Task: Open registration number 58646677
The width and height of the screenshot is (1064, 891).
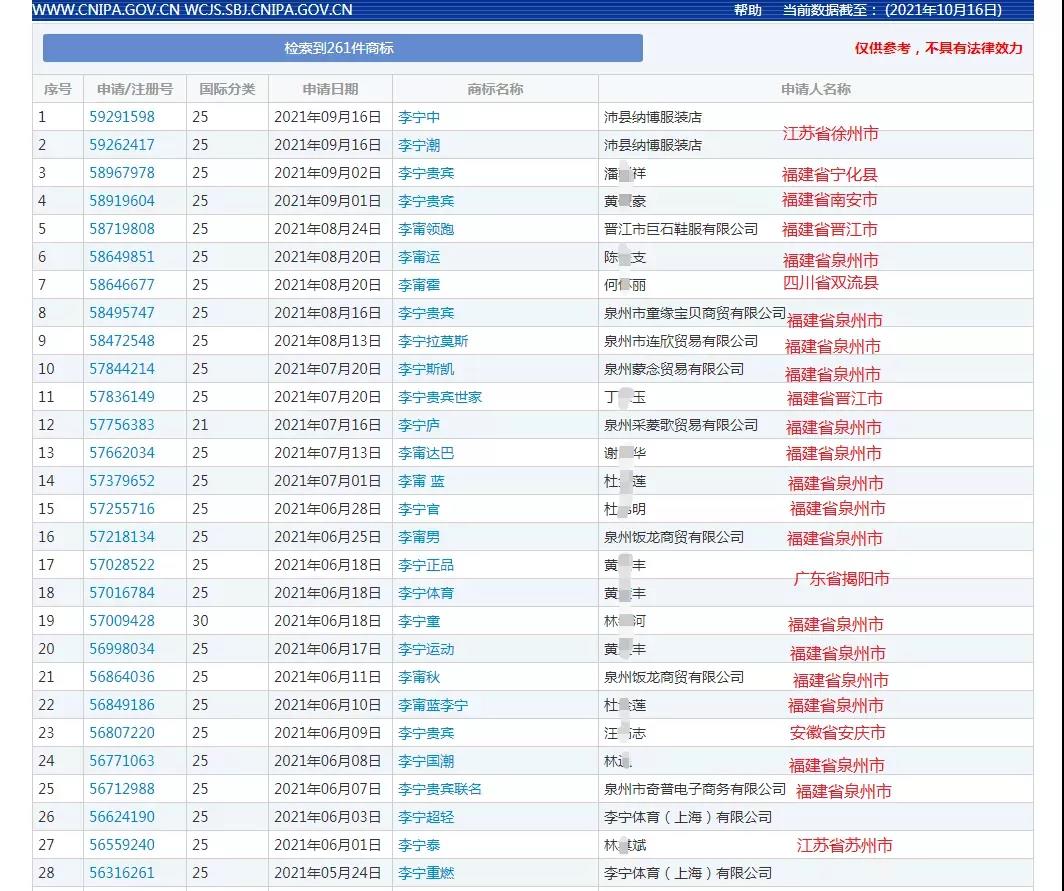Action: coord(122,284)
